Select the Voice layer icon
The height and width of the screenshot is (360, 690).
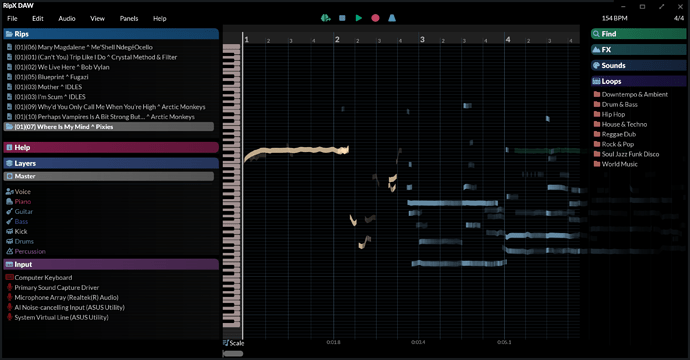9,191
